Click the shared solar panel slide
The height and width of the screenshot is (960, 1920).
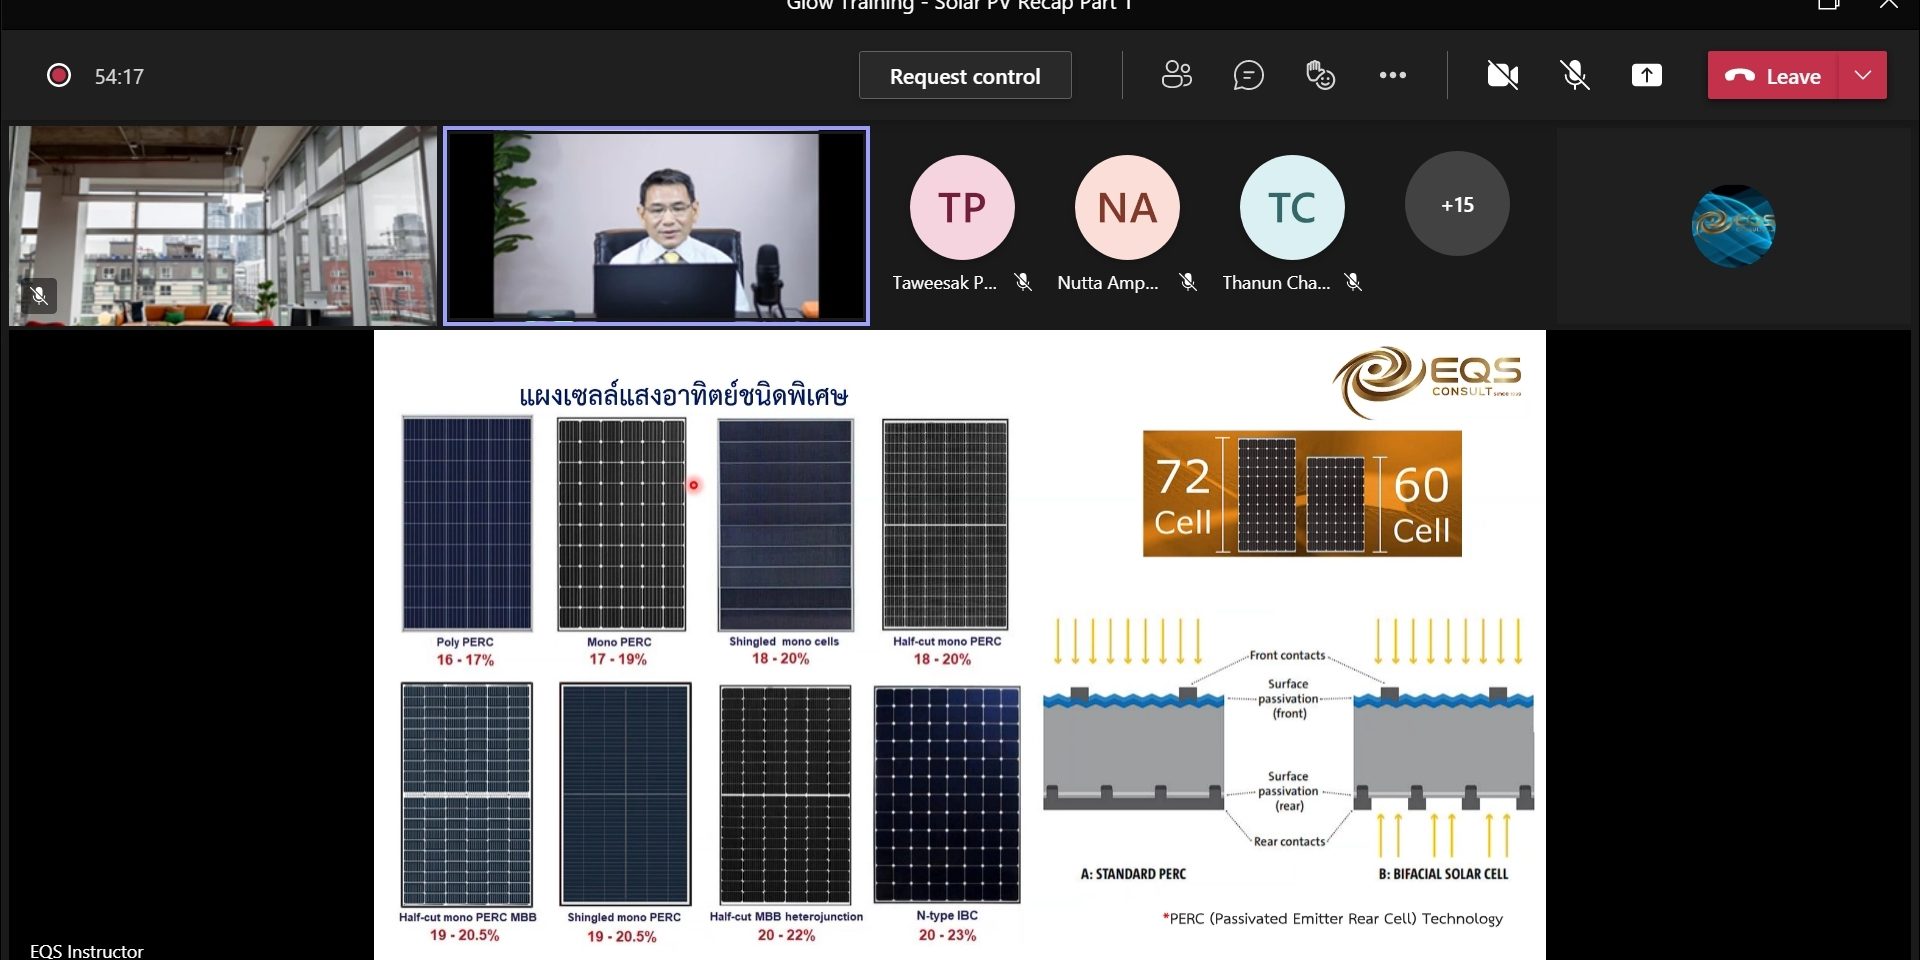959,645
